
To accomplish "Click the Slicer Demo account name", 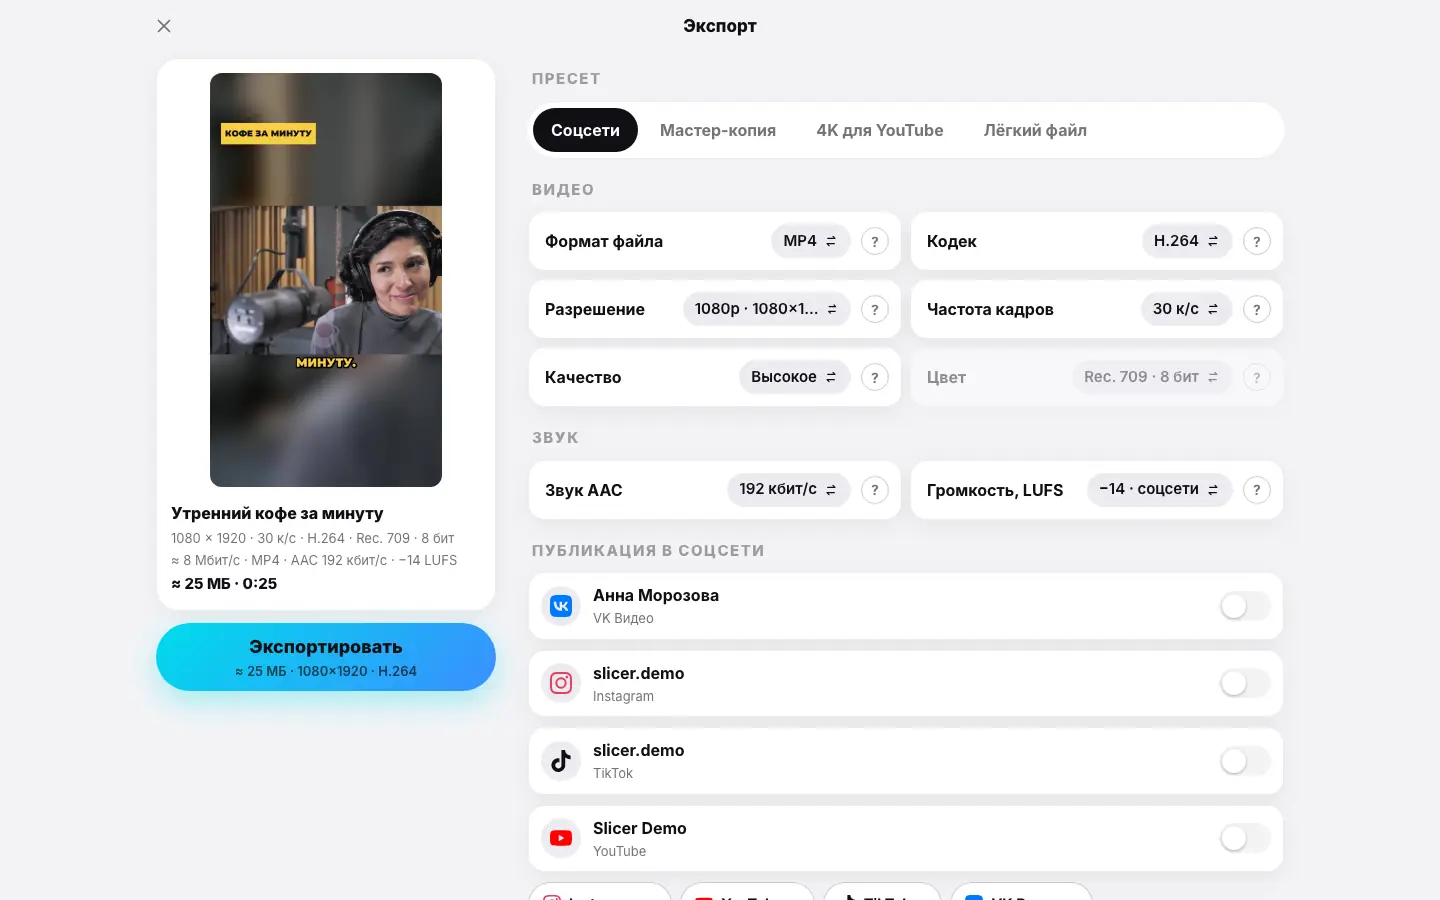I will pos(640,828).
